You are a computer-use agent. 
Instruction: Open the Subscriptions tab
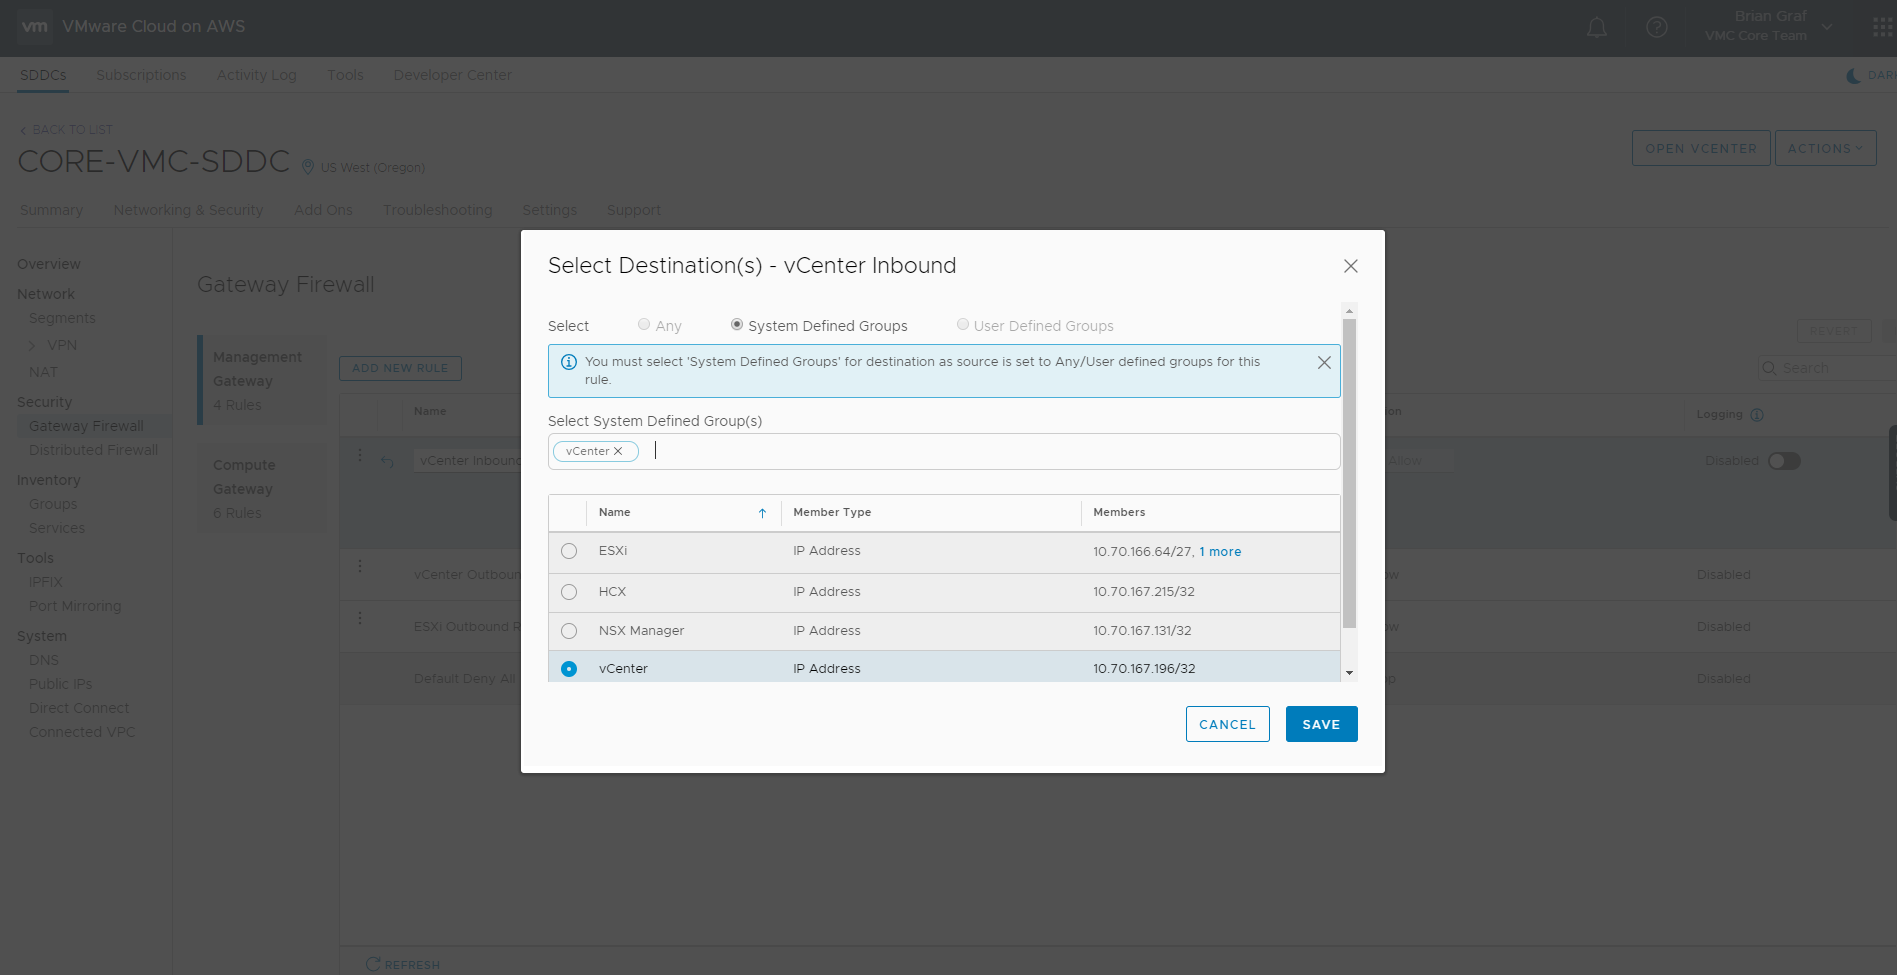pos(141,75)
